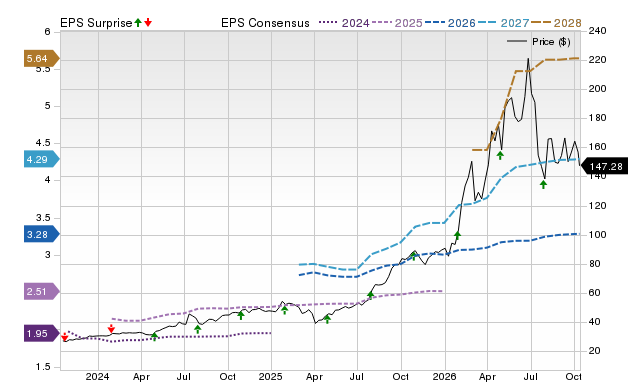The image size is (640, 382).
Task: Click the EPS Surprise heading
Action: (96, 23)
